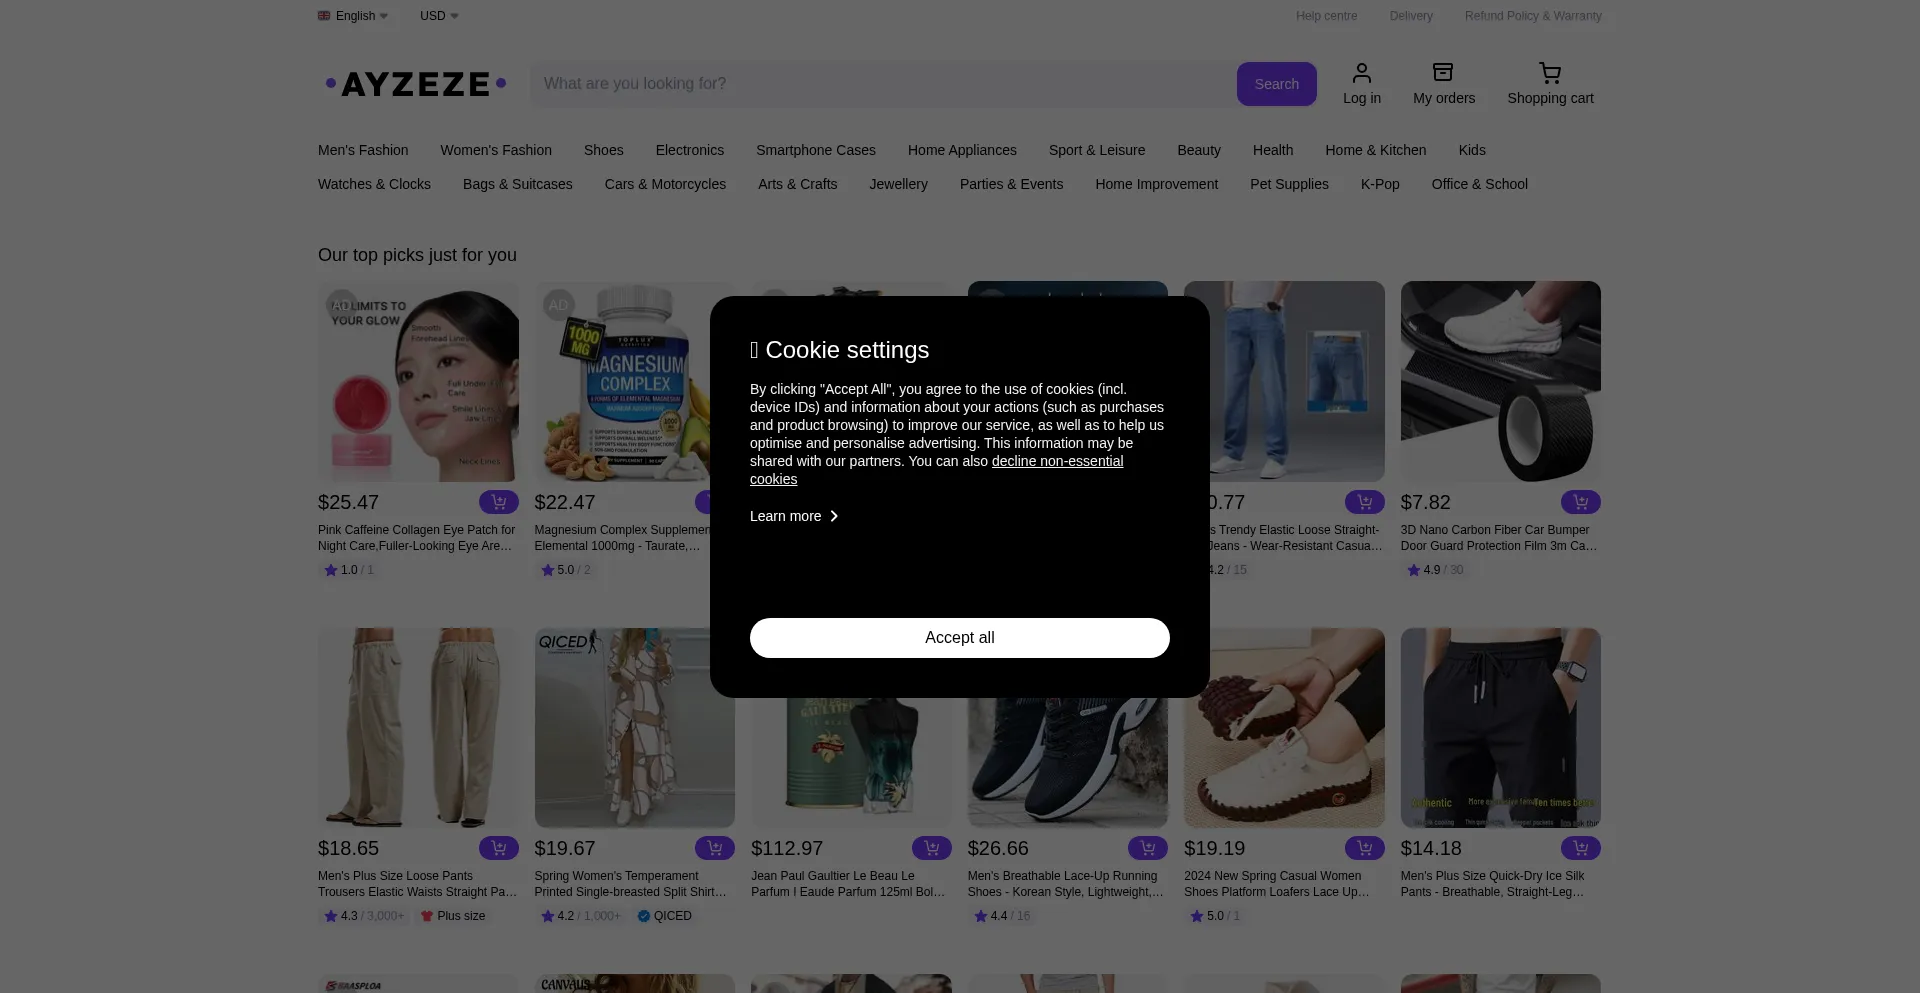This screenshot has height=993, width=1920.
Task: Select the Cars & Motorcycles category
Action: pyautogui.click(x=665, y=184)
